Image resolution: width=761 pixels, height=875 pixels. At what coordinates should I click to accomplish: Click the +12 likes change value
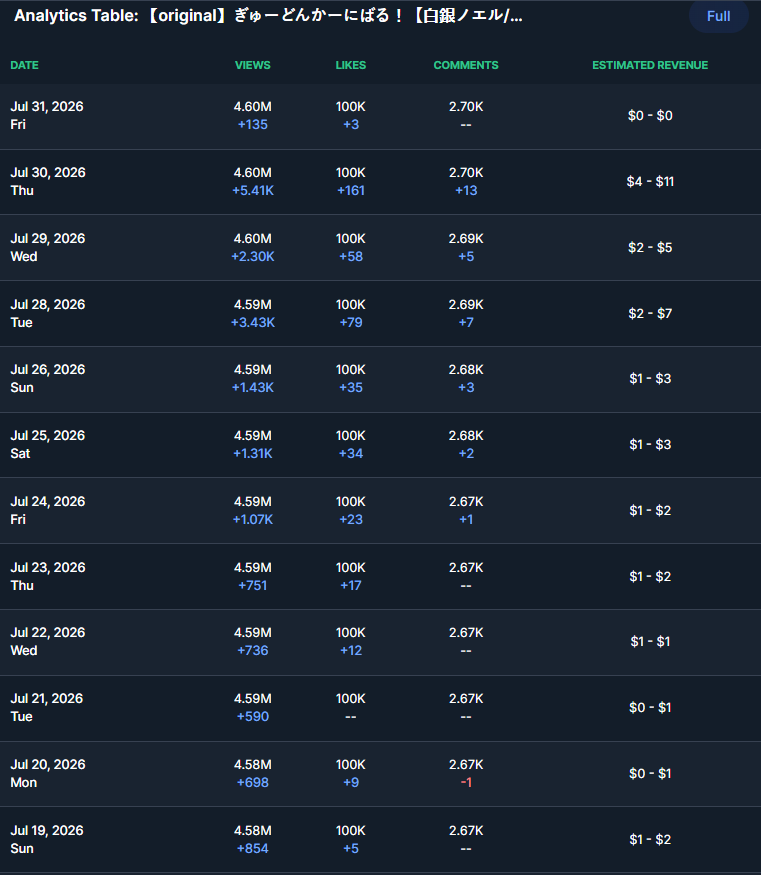coord(351,650)
